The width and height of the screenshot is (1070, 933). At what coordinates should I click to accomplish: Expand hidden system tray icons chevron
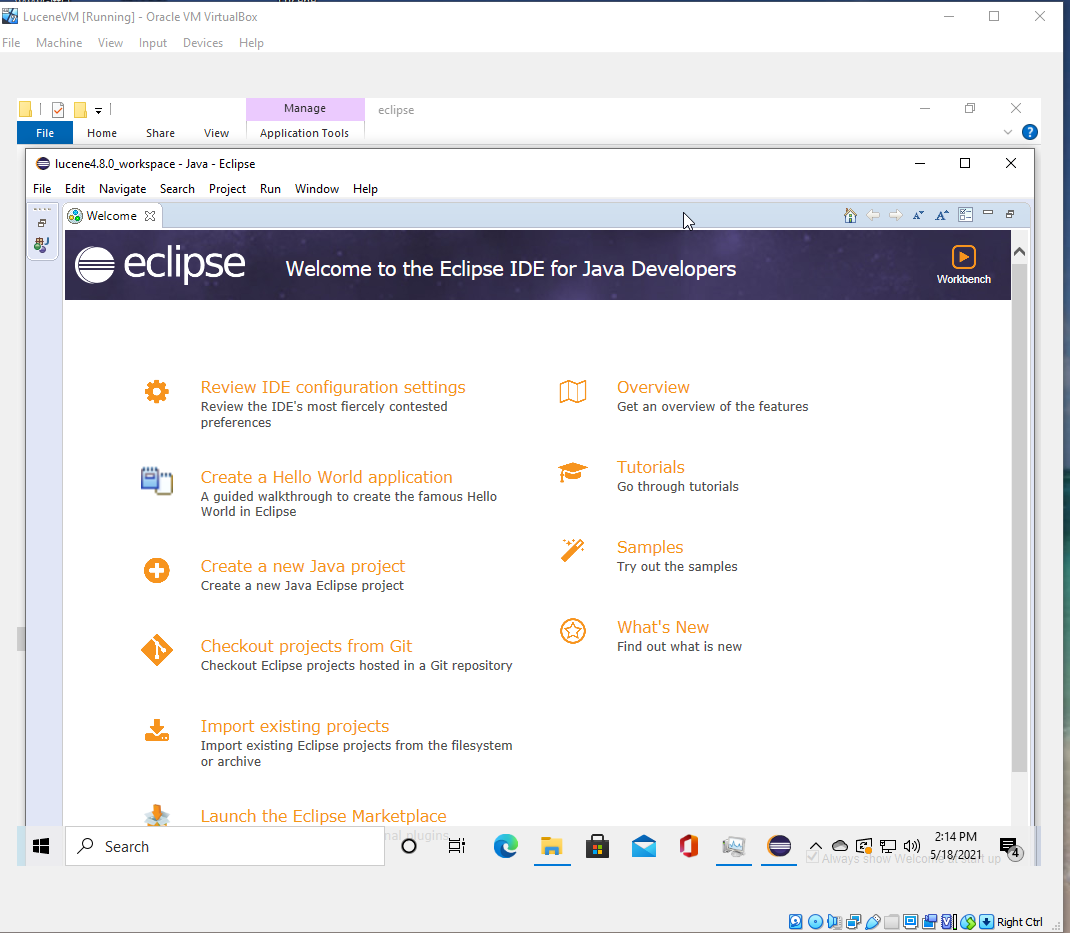pyautogui.click(x=816, y=846)
